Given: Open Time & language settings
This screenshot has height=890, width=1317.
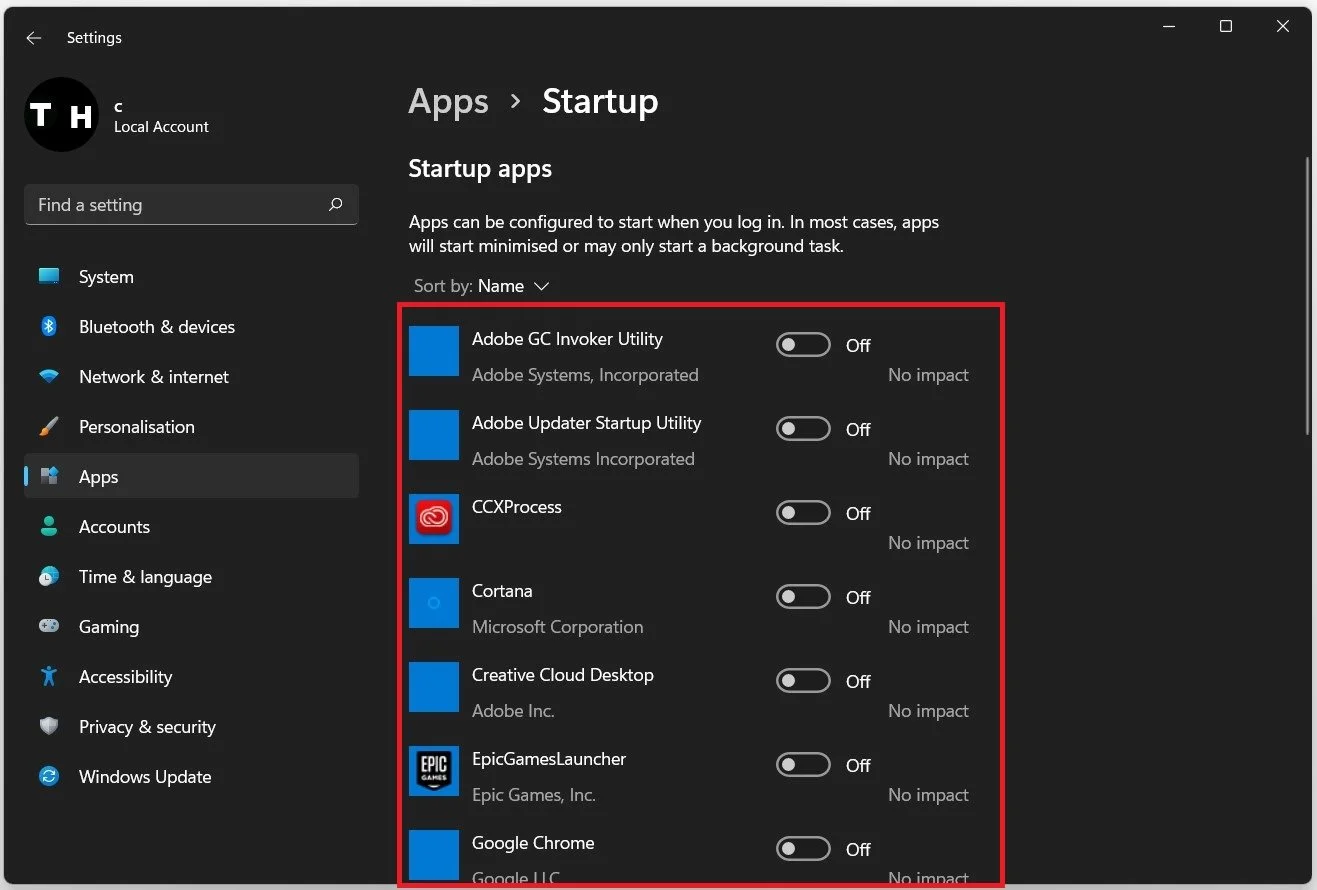Looking at the screenshot, I should tap(191, 577).
